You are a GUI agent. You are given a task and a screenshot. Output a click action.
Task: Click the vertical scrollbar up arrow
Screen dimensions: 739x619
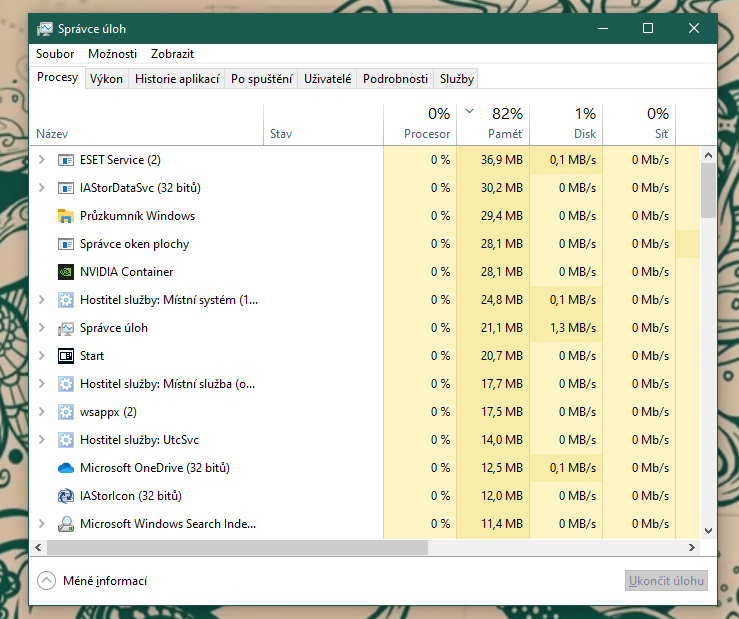tap(708, 155)
